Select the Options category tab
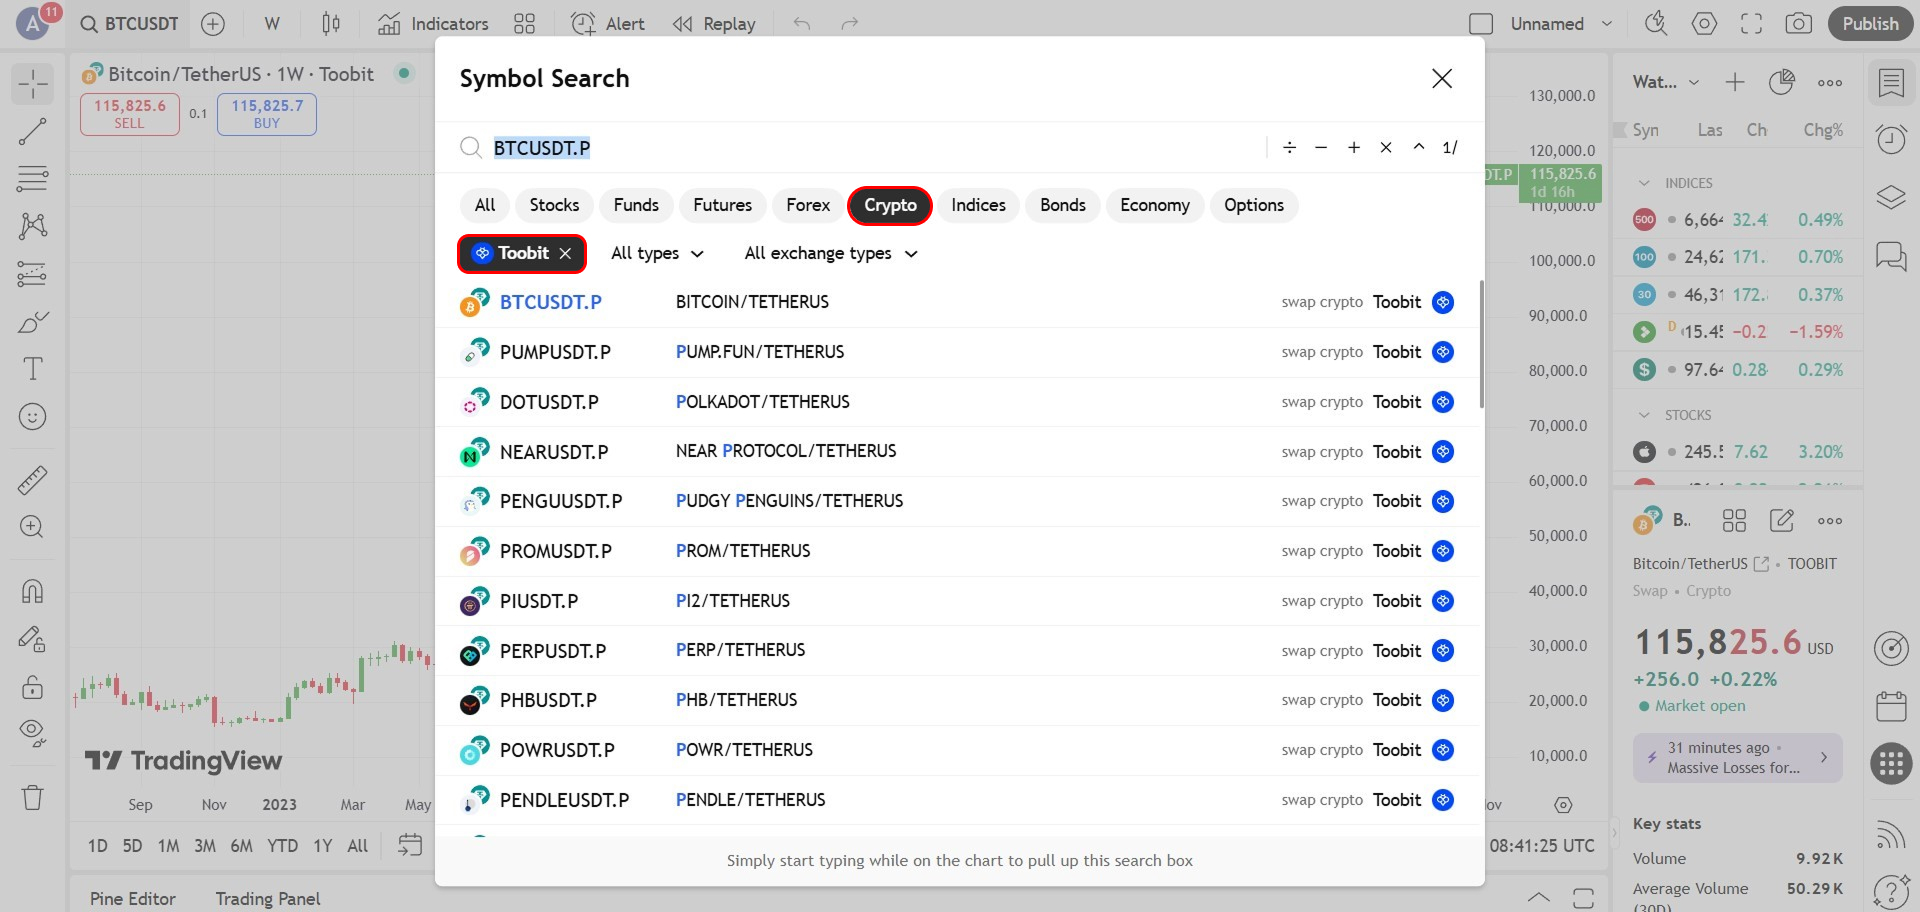 pyautogui.click(x=1254, y=205)
